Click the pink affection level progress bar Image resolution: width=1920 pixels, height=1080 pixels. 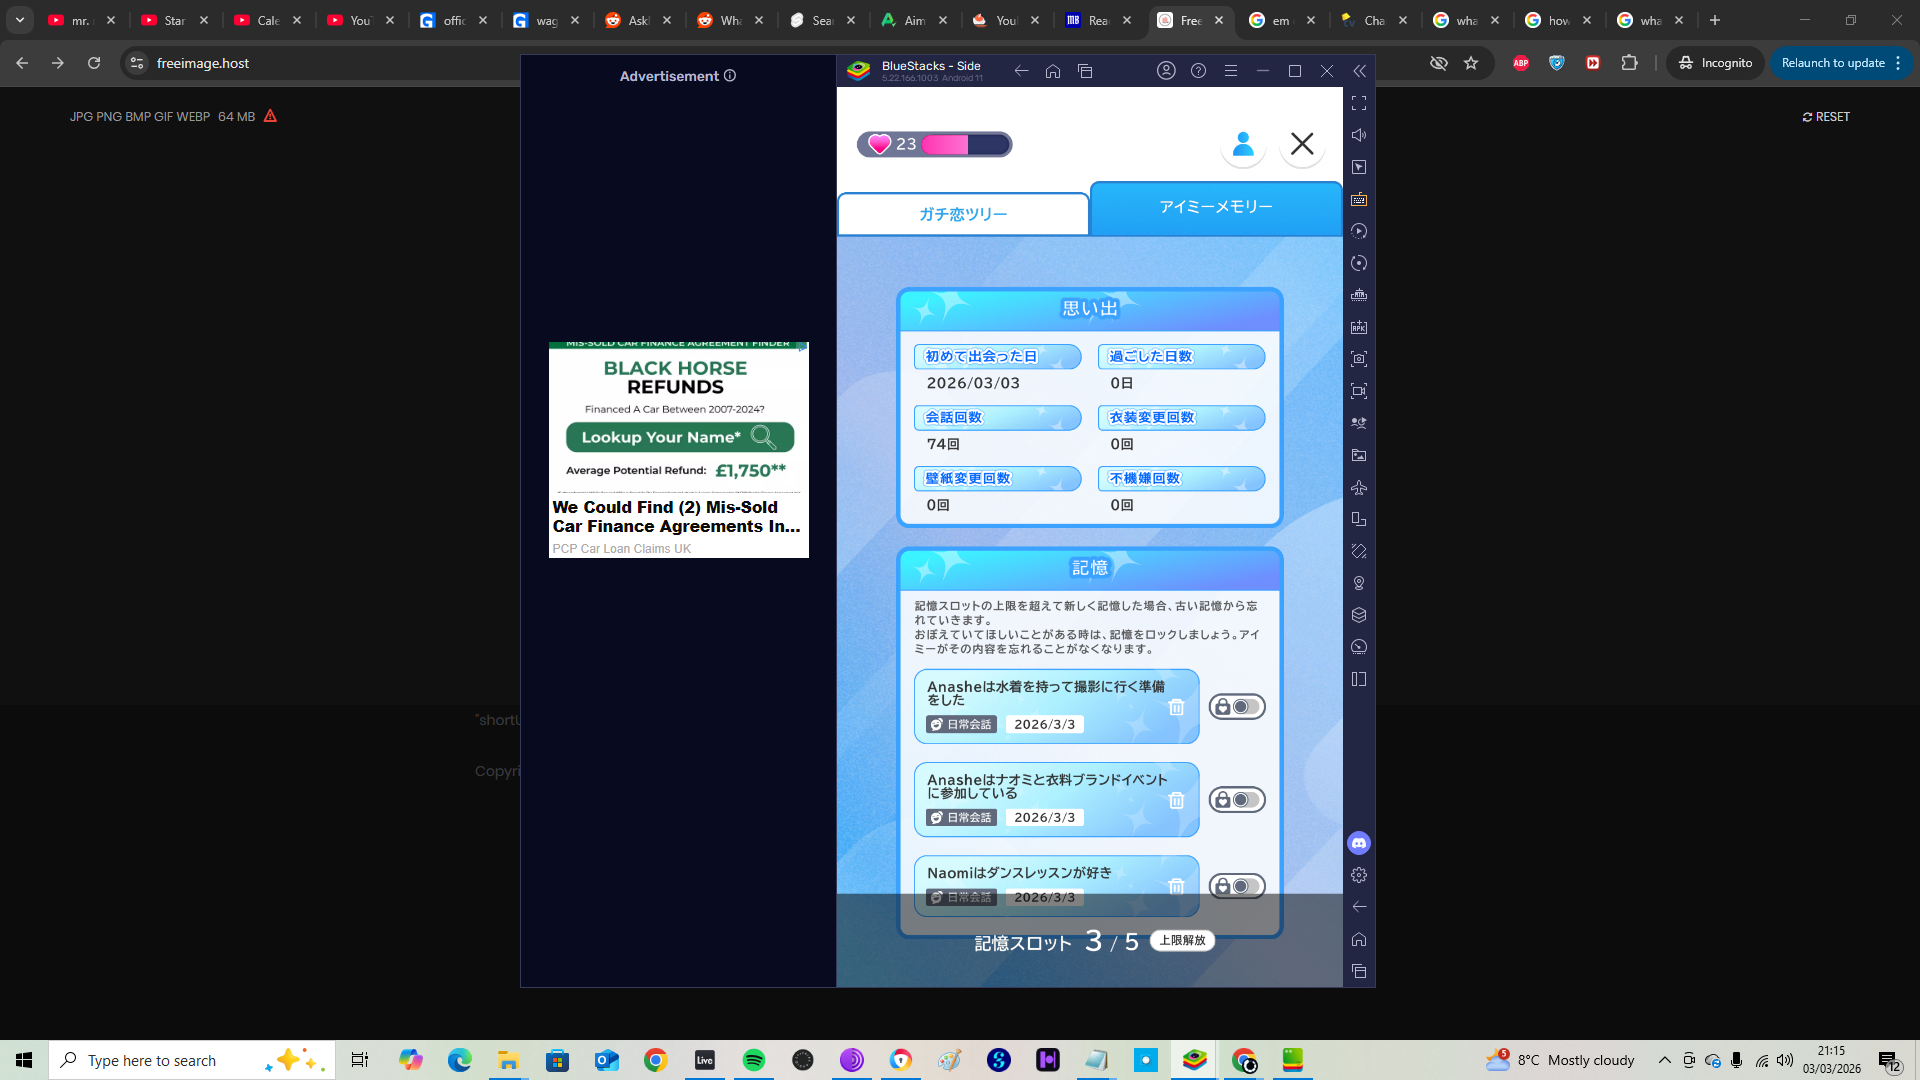pos(965,145)
